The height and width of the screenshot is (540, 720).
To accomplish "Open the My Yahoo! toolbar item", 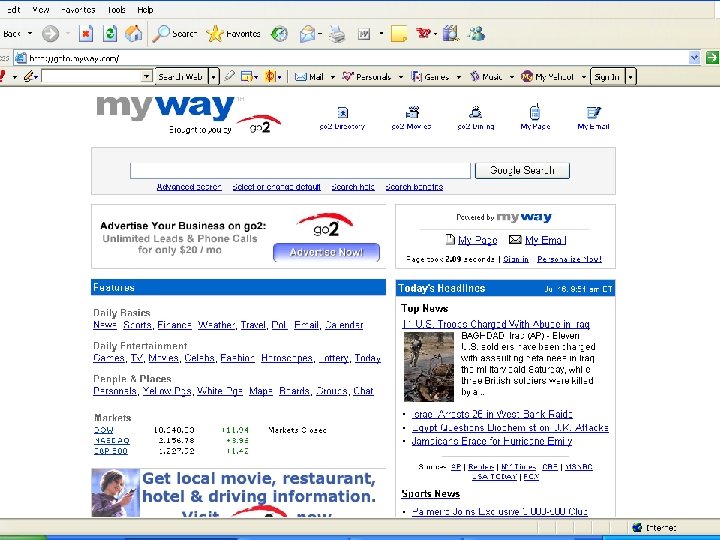I will (547, 77).
